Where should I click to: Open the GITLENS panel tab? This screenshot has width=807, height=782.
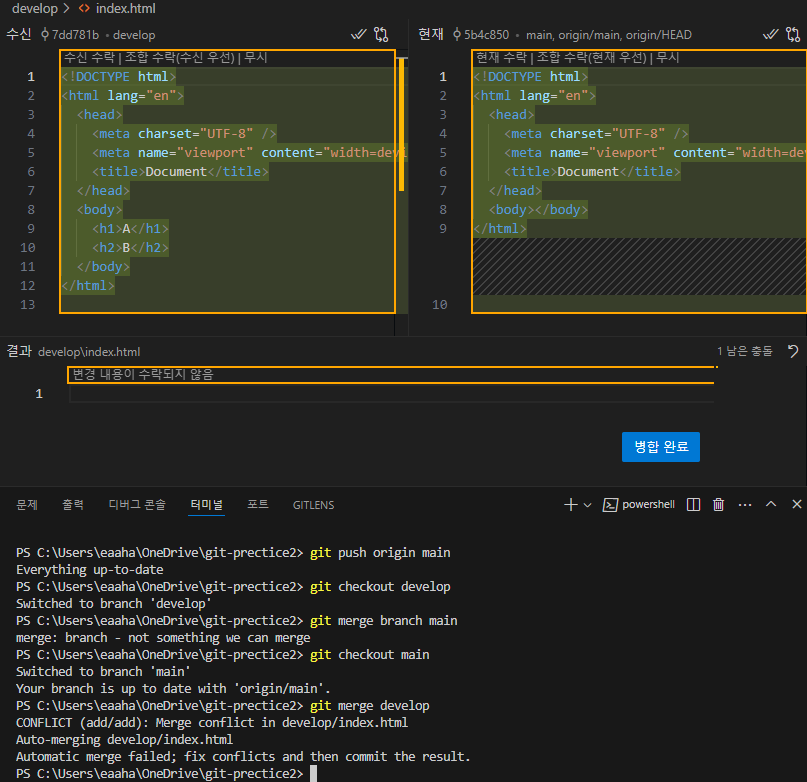313,505
